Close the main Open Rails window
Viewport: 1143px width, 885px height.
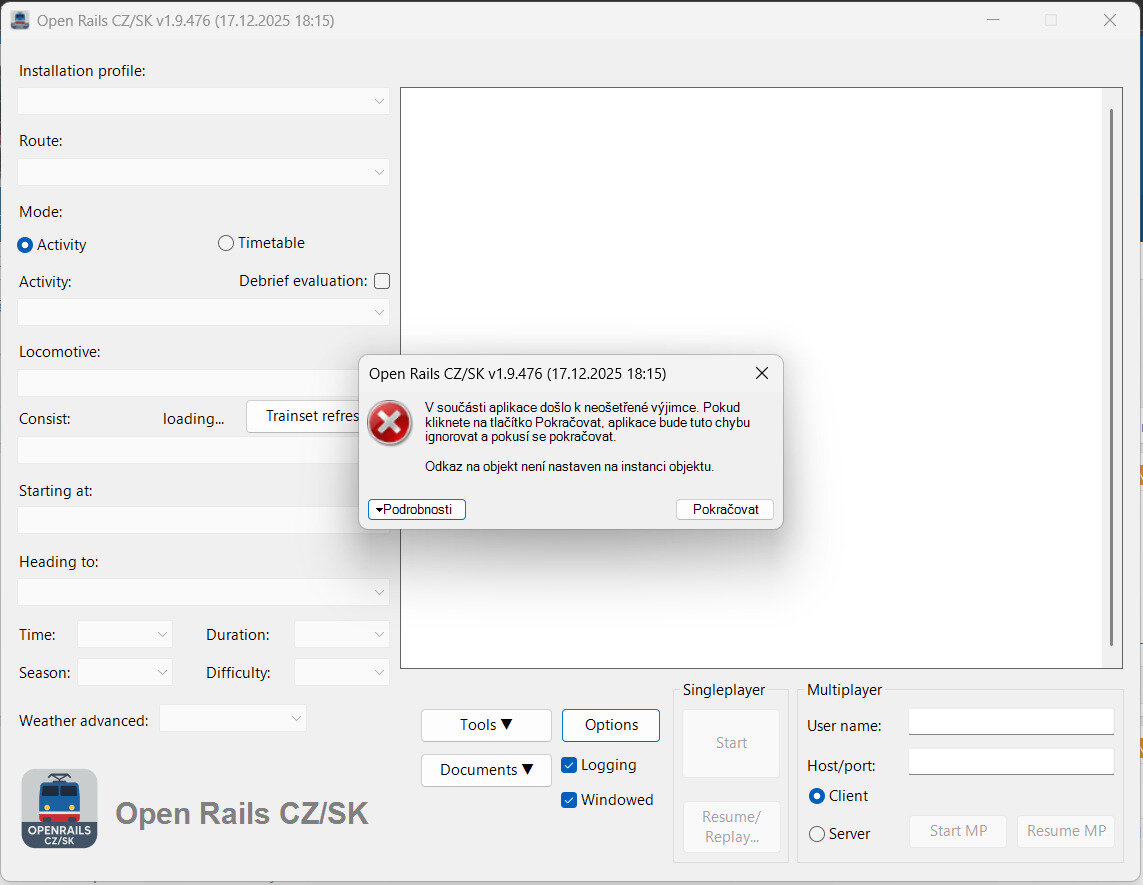(1109, 20)
